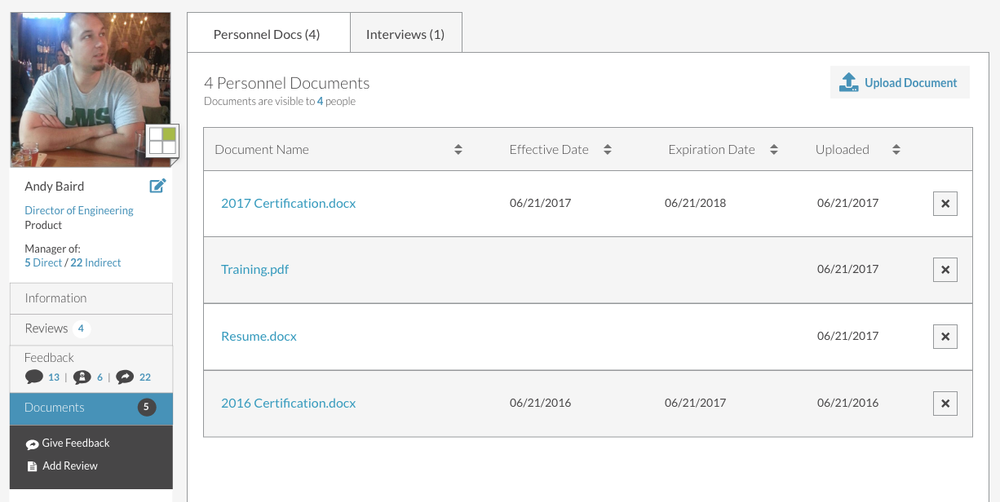
Task: Click the Documents count badge 5
Action: click(146, 408)
